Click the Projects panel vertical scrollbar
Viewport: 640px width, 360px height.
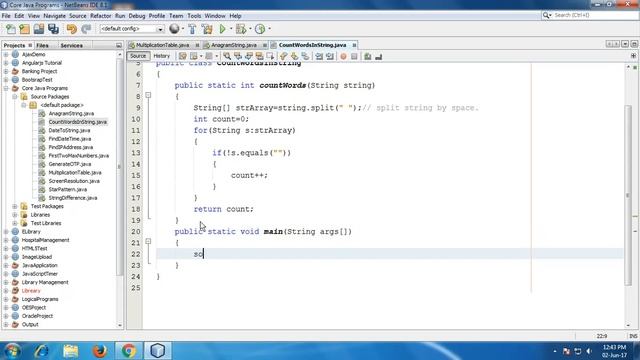point(120,167)
